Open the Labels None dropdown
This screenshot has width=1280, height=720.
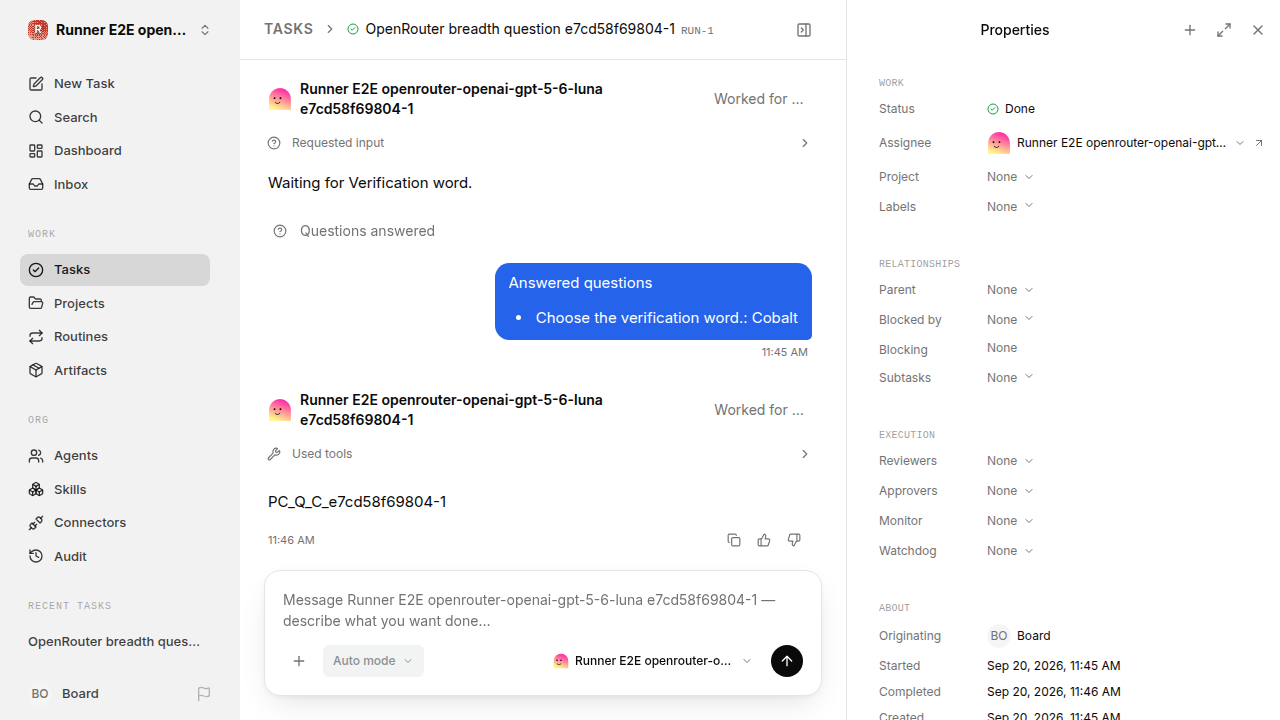coord(1010,207)
